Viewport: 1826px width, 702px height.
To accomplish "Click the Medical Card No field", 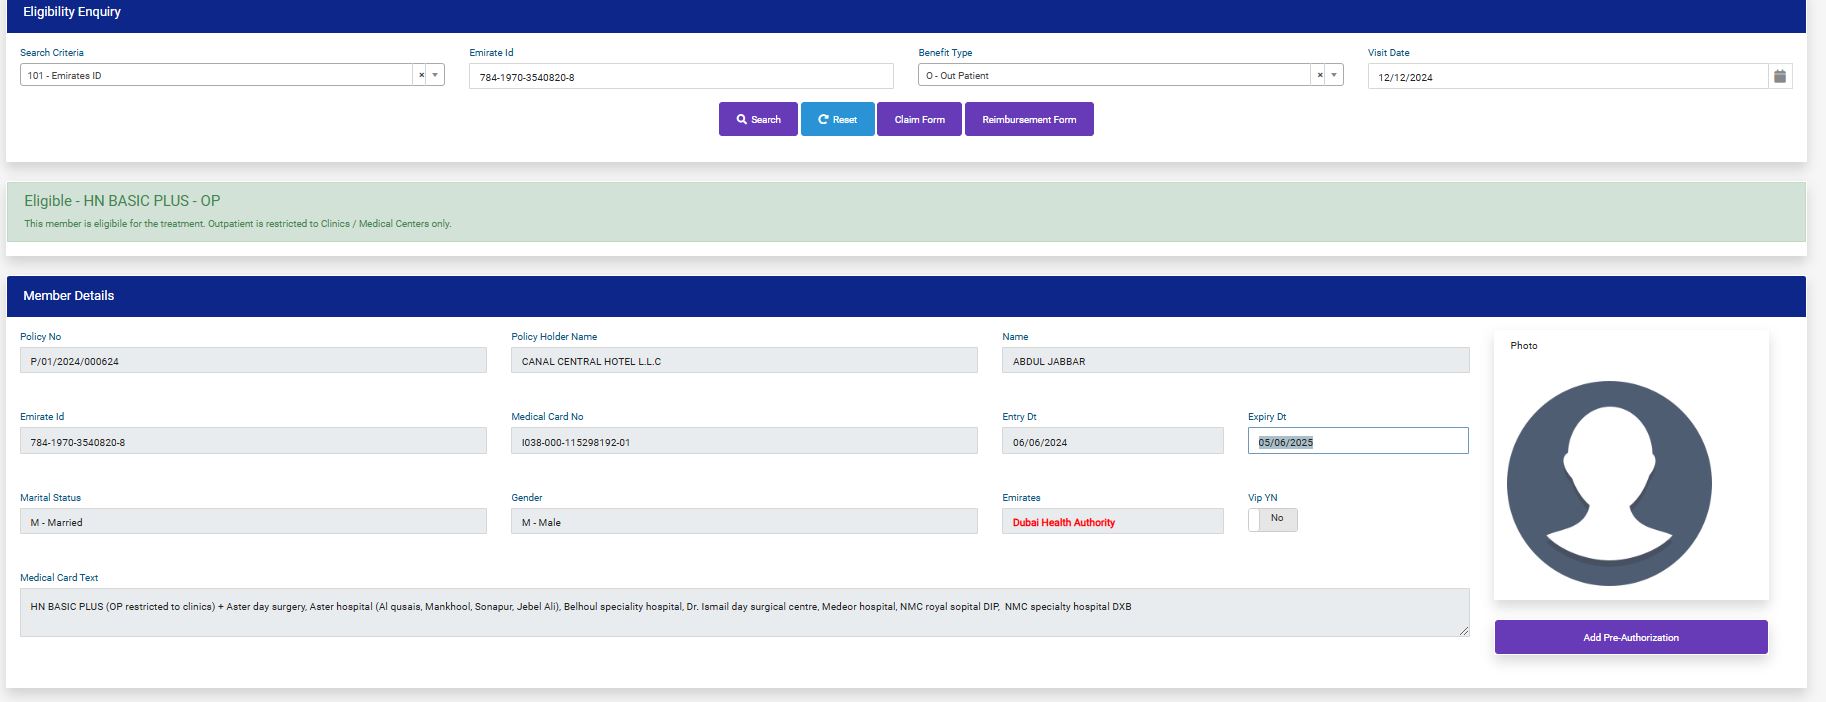I will pos(743,441).
